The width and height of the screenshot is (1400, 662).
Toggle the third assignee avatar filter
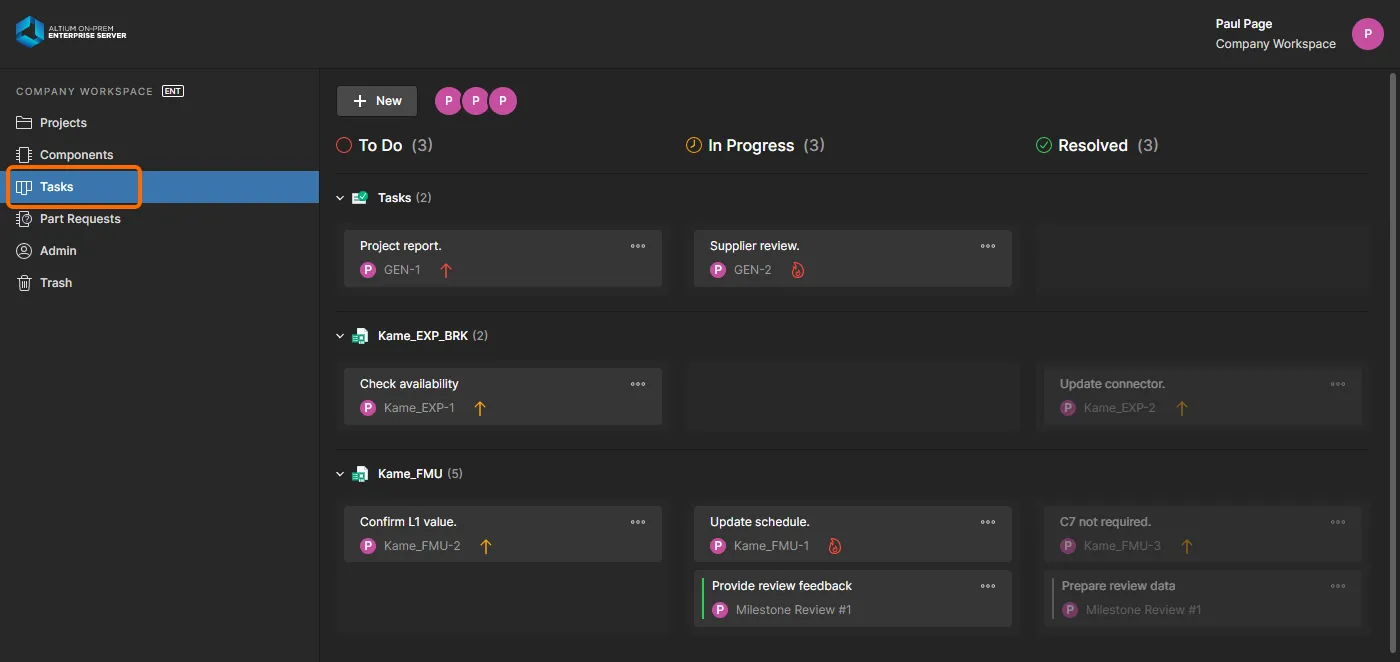tap(503, 101)
